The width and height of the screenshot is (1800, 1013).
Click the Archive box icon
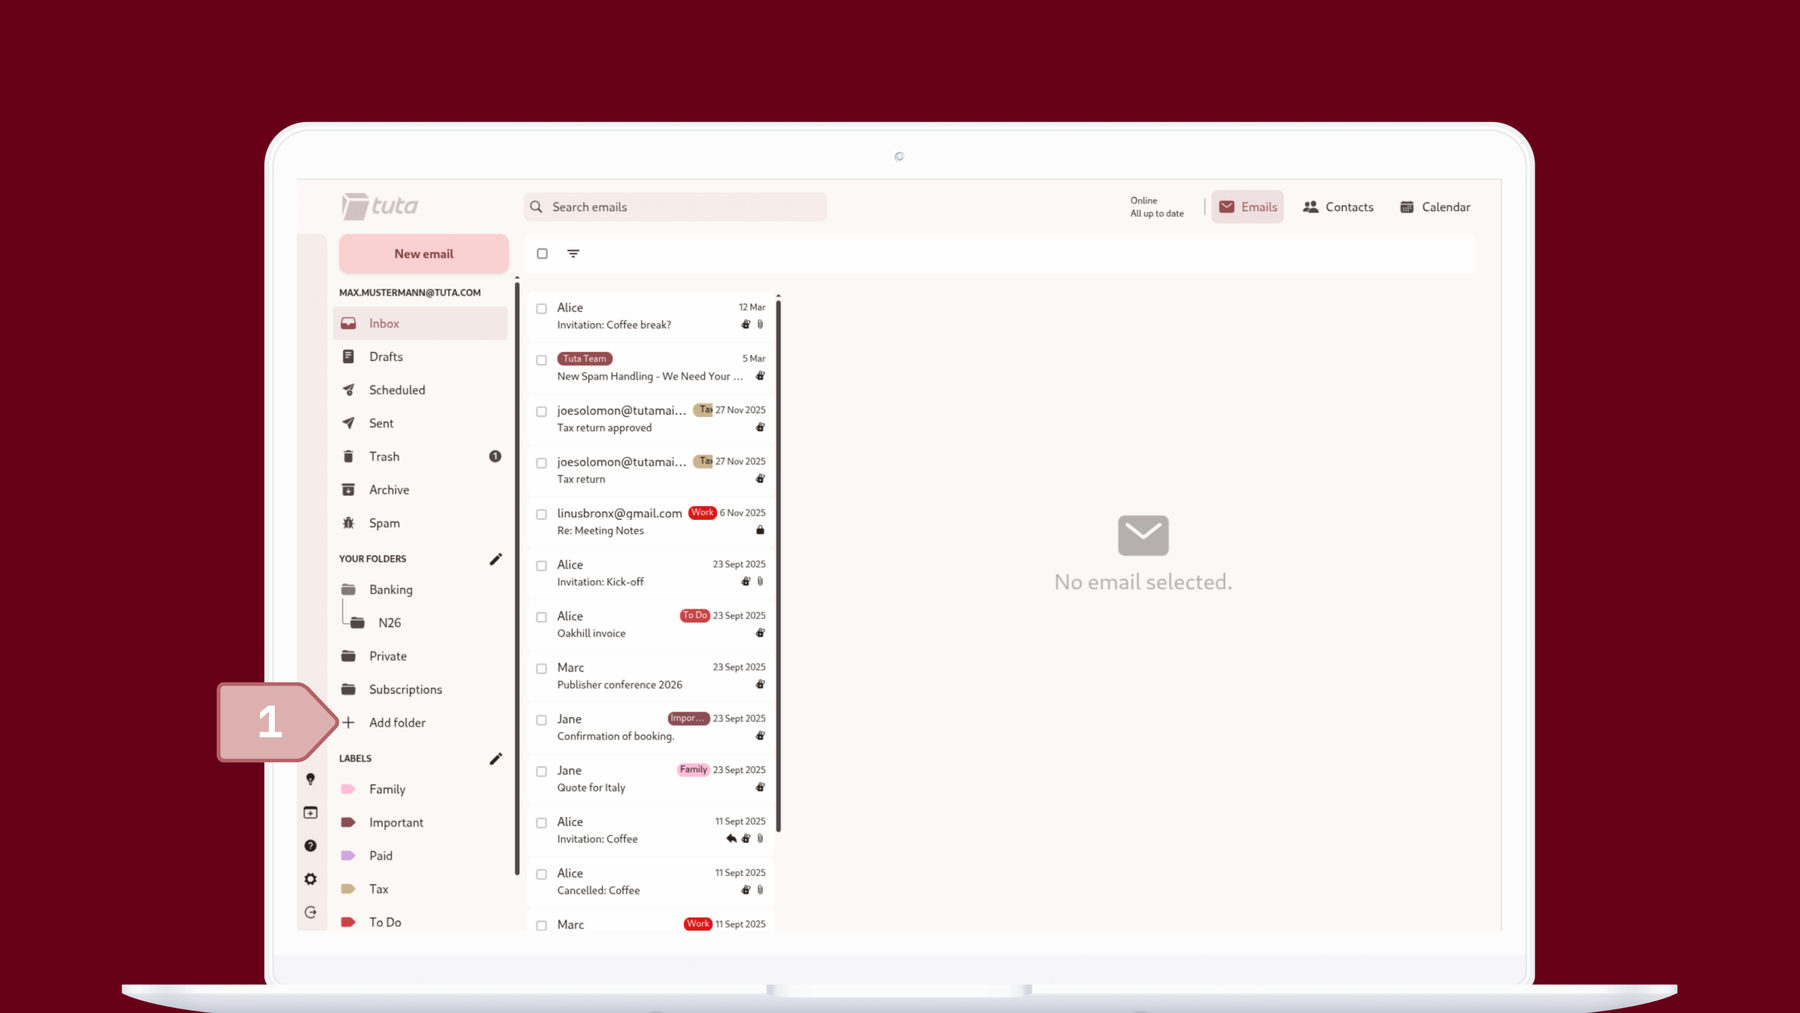(348, 490)
